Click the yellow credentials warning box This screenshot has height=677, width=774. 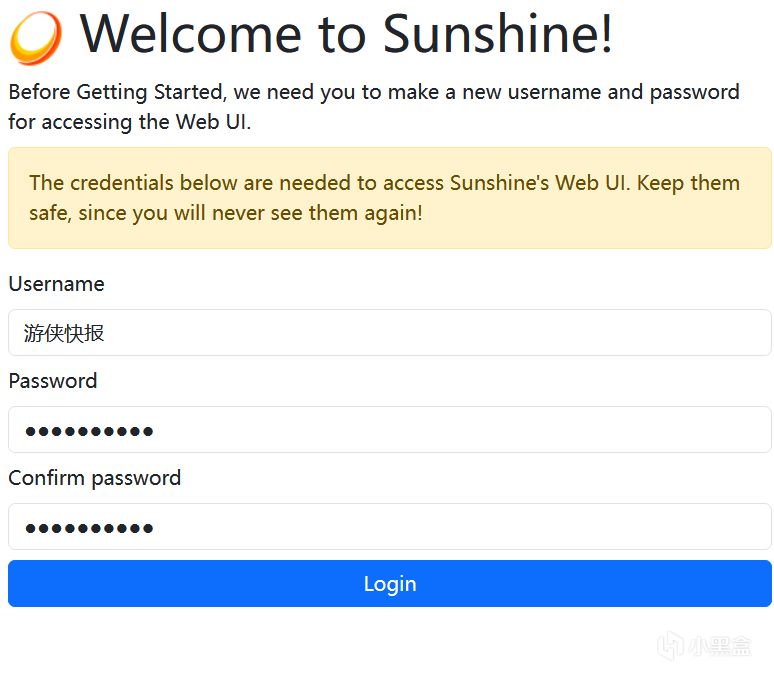point(389,198)
